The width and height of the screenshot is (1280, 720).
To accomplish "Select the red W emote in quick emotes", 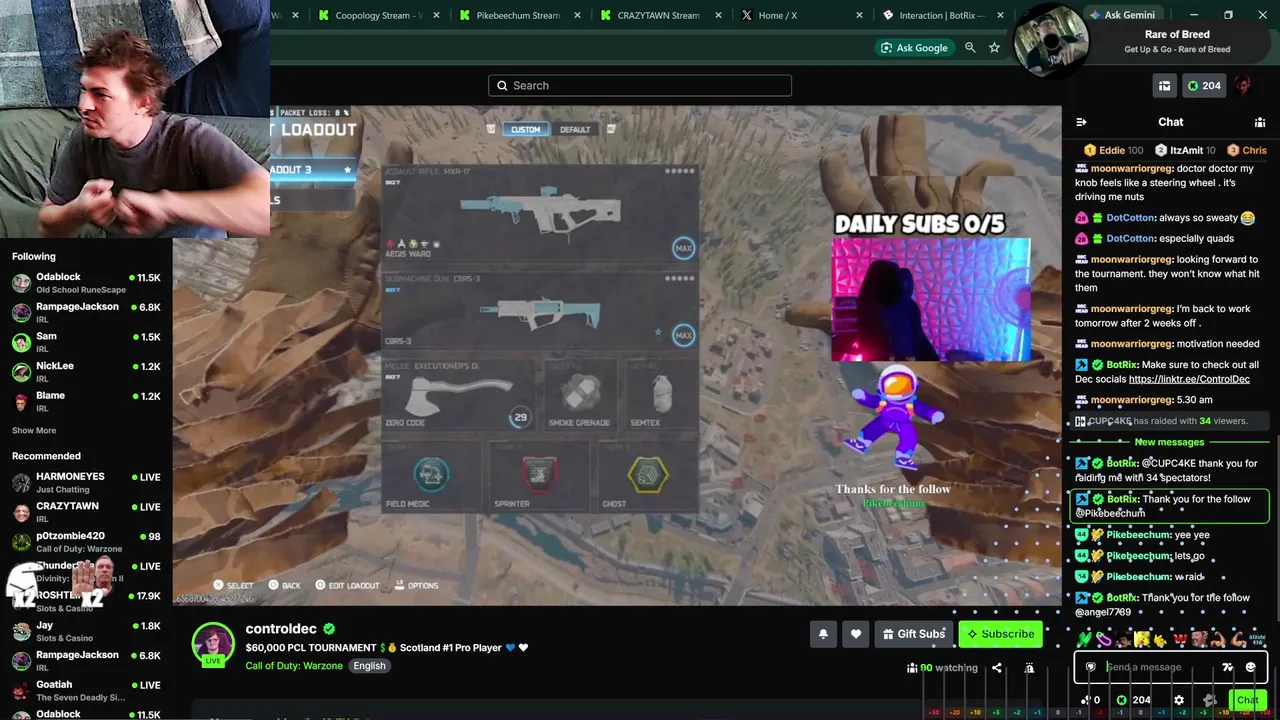I will (x=1180, y=638).
